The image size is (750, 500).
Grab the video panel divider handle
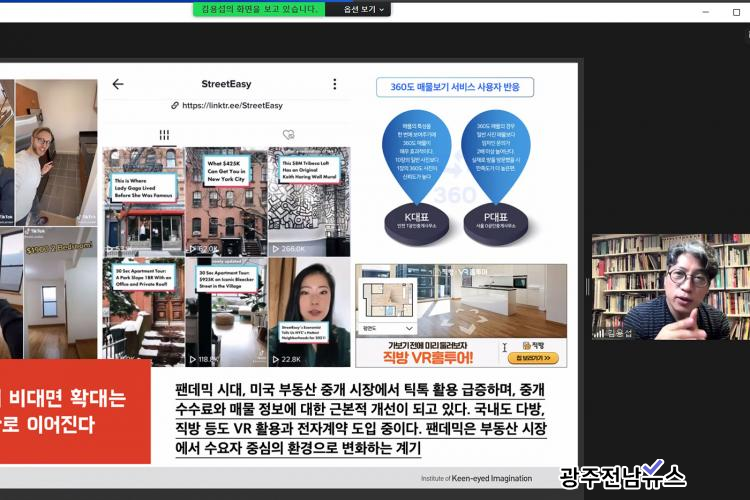pos(588,286)
